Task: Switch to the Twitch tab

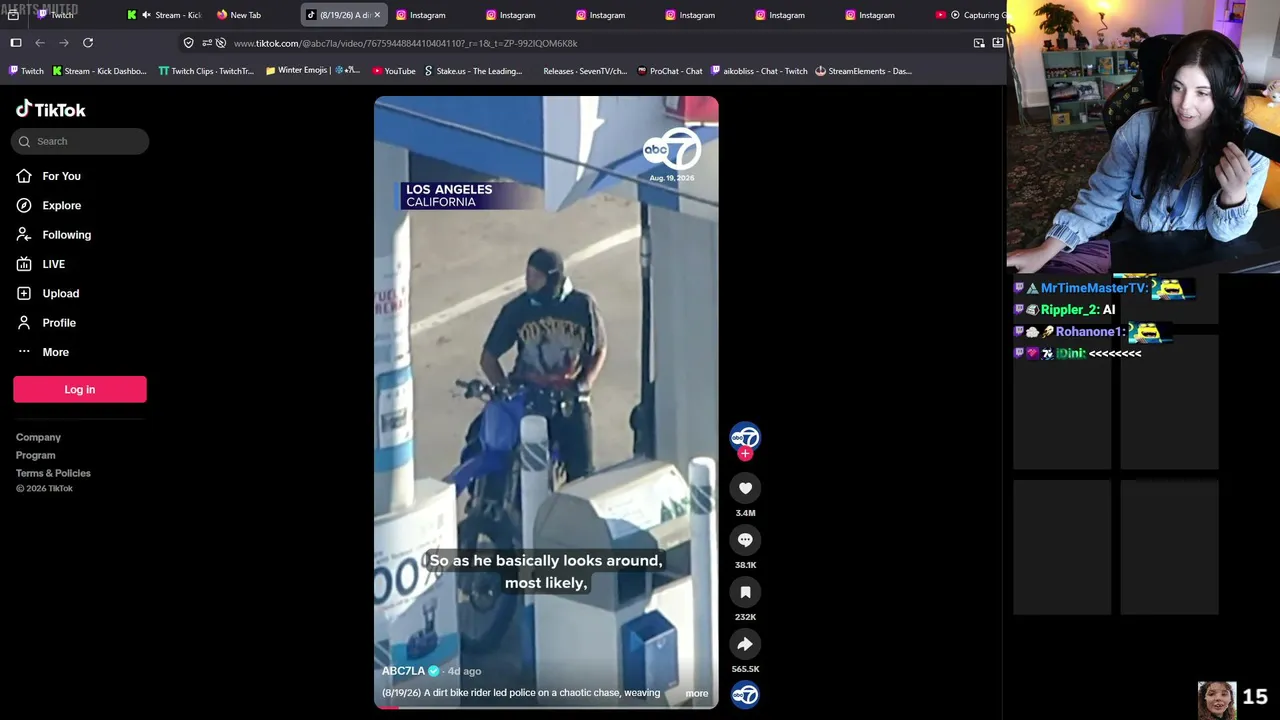Action: pos(62,15)
